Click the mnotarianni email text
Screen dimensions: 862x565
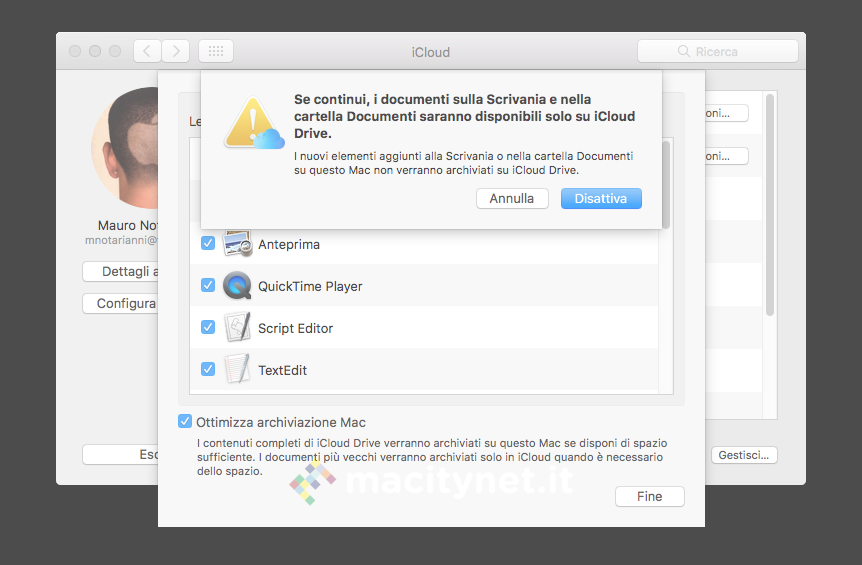point(121,240)
